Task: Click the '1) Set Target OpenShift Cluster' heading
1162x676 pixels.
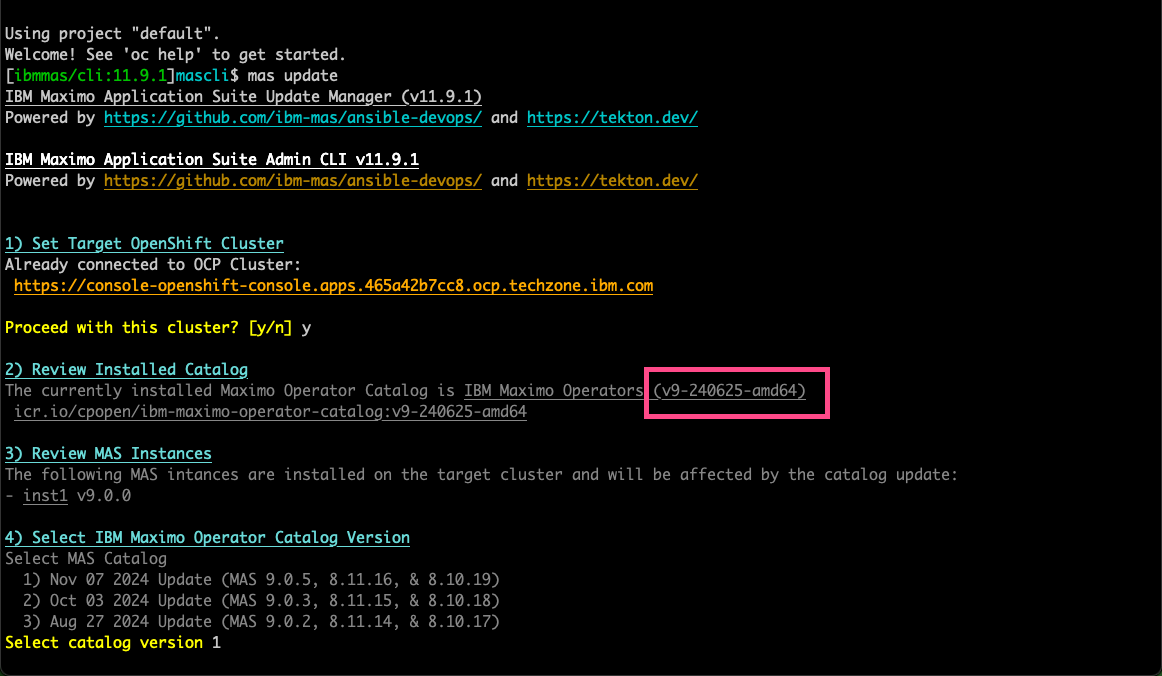Action: pyautogui.click(x=145, y=244)
